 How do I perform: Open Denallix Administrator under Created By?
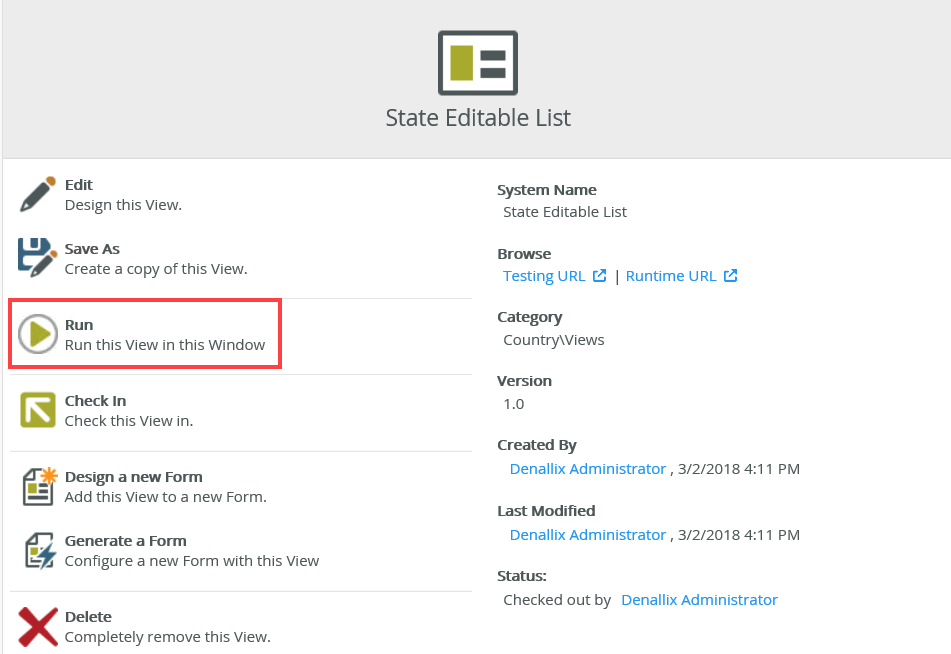588,468
